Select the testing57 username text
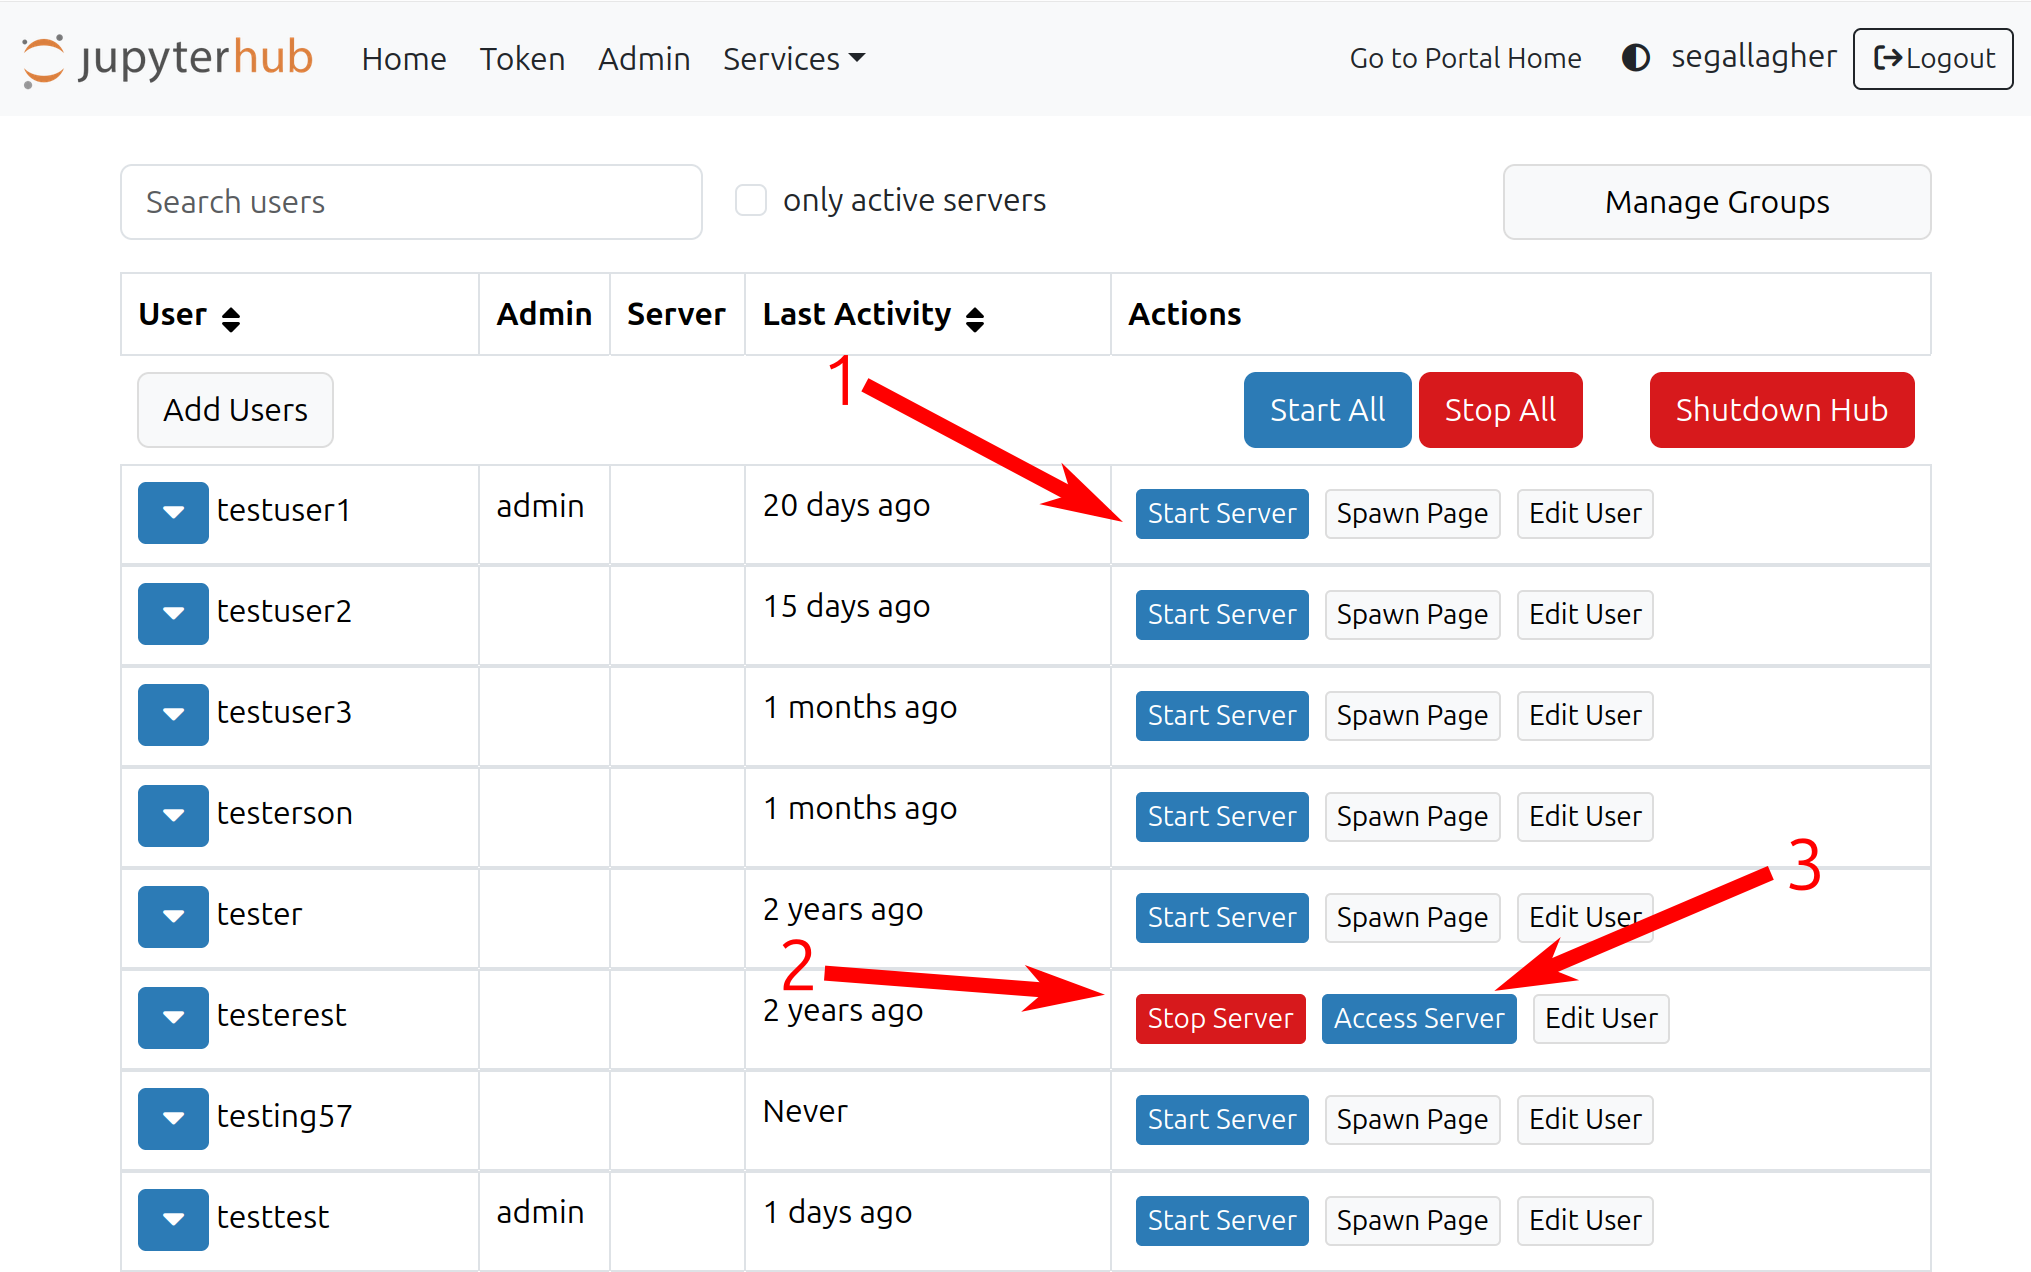 coord(285,1117)
